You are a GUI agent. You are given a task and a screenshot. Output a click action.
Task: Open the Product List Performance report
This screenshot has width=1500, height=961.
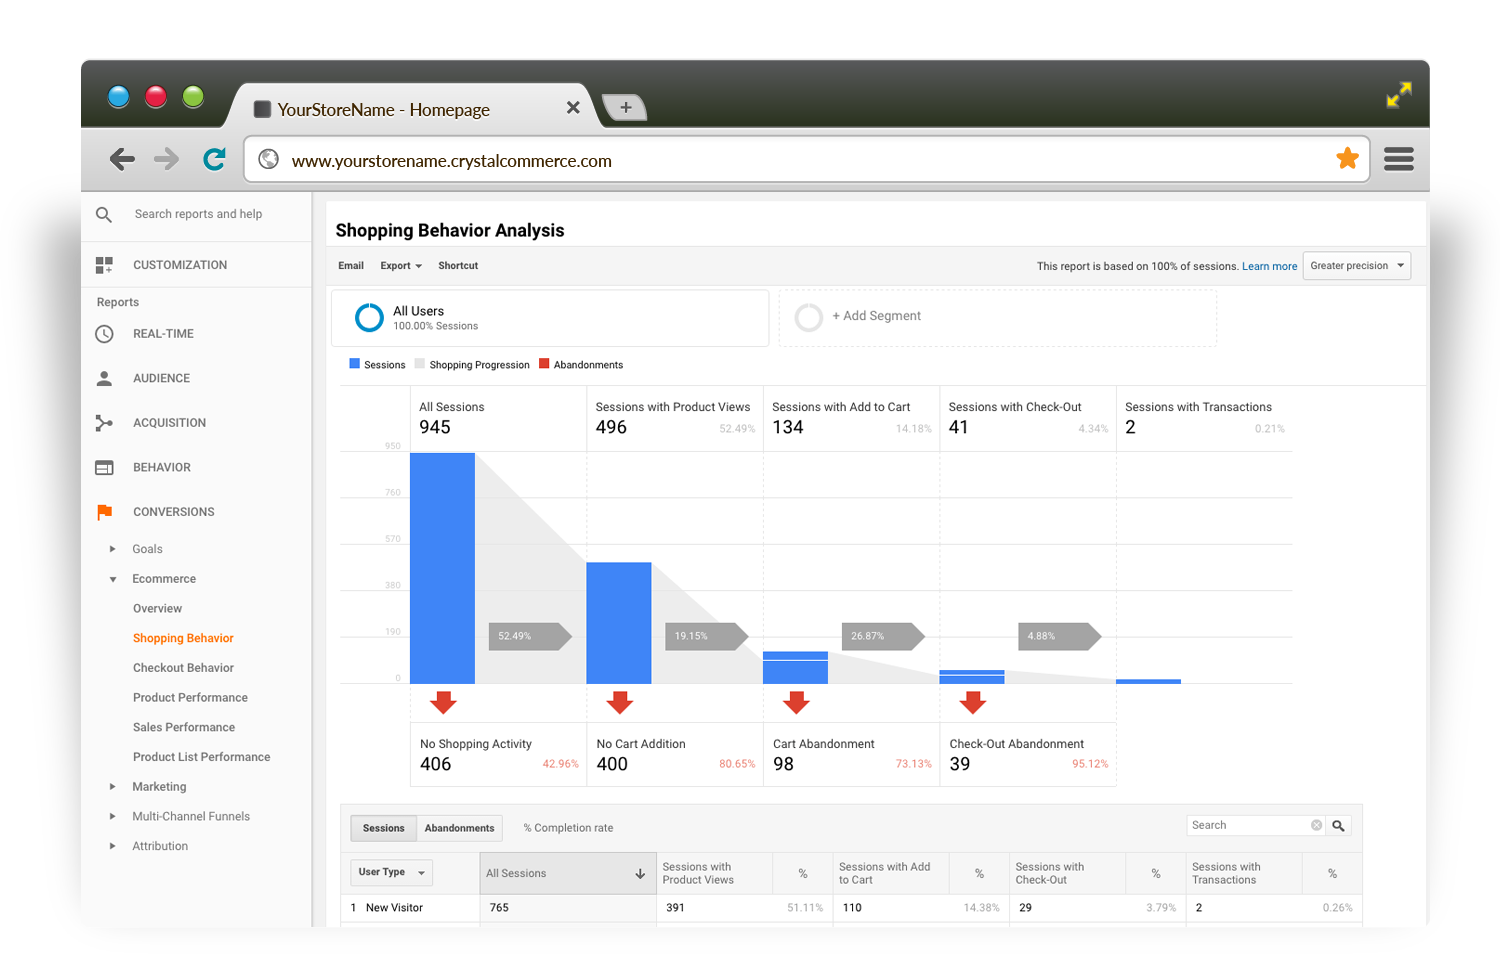[x=201, y=757]
